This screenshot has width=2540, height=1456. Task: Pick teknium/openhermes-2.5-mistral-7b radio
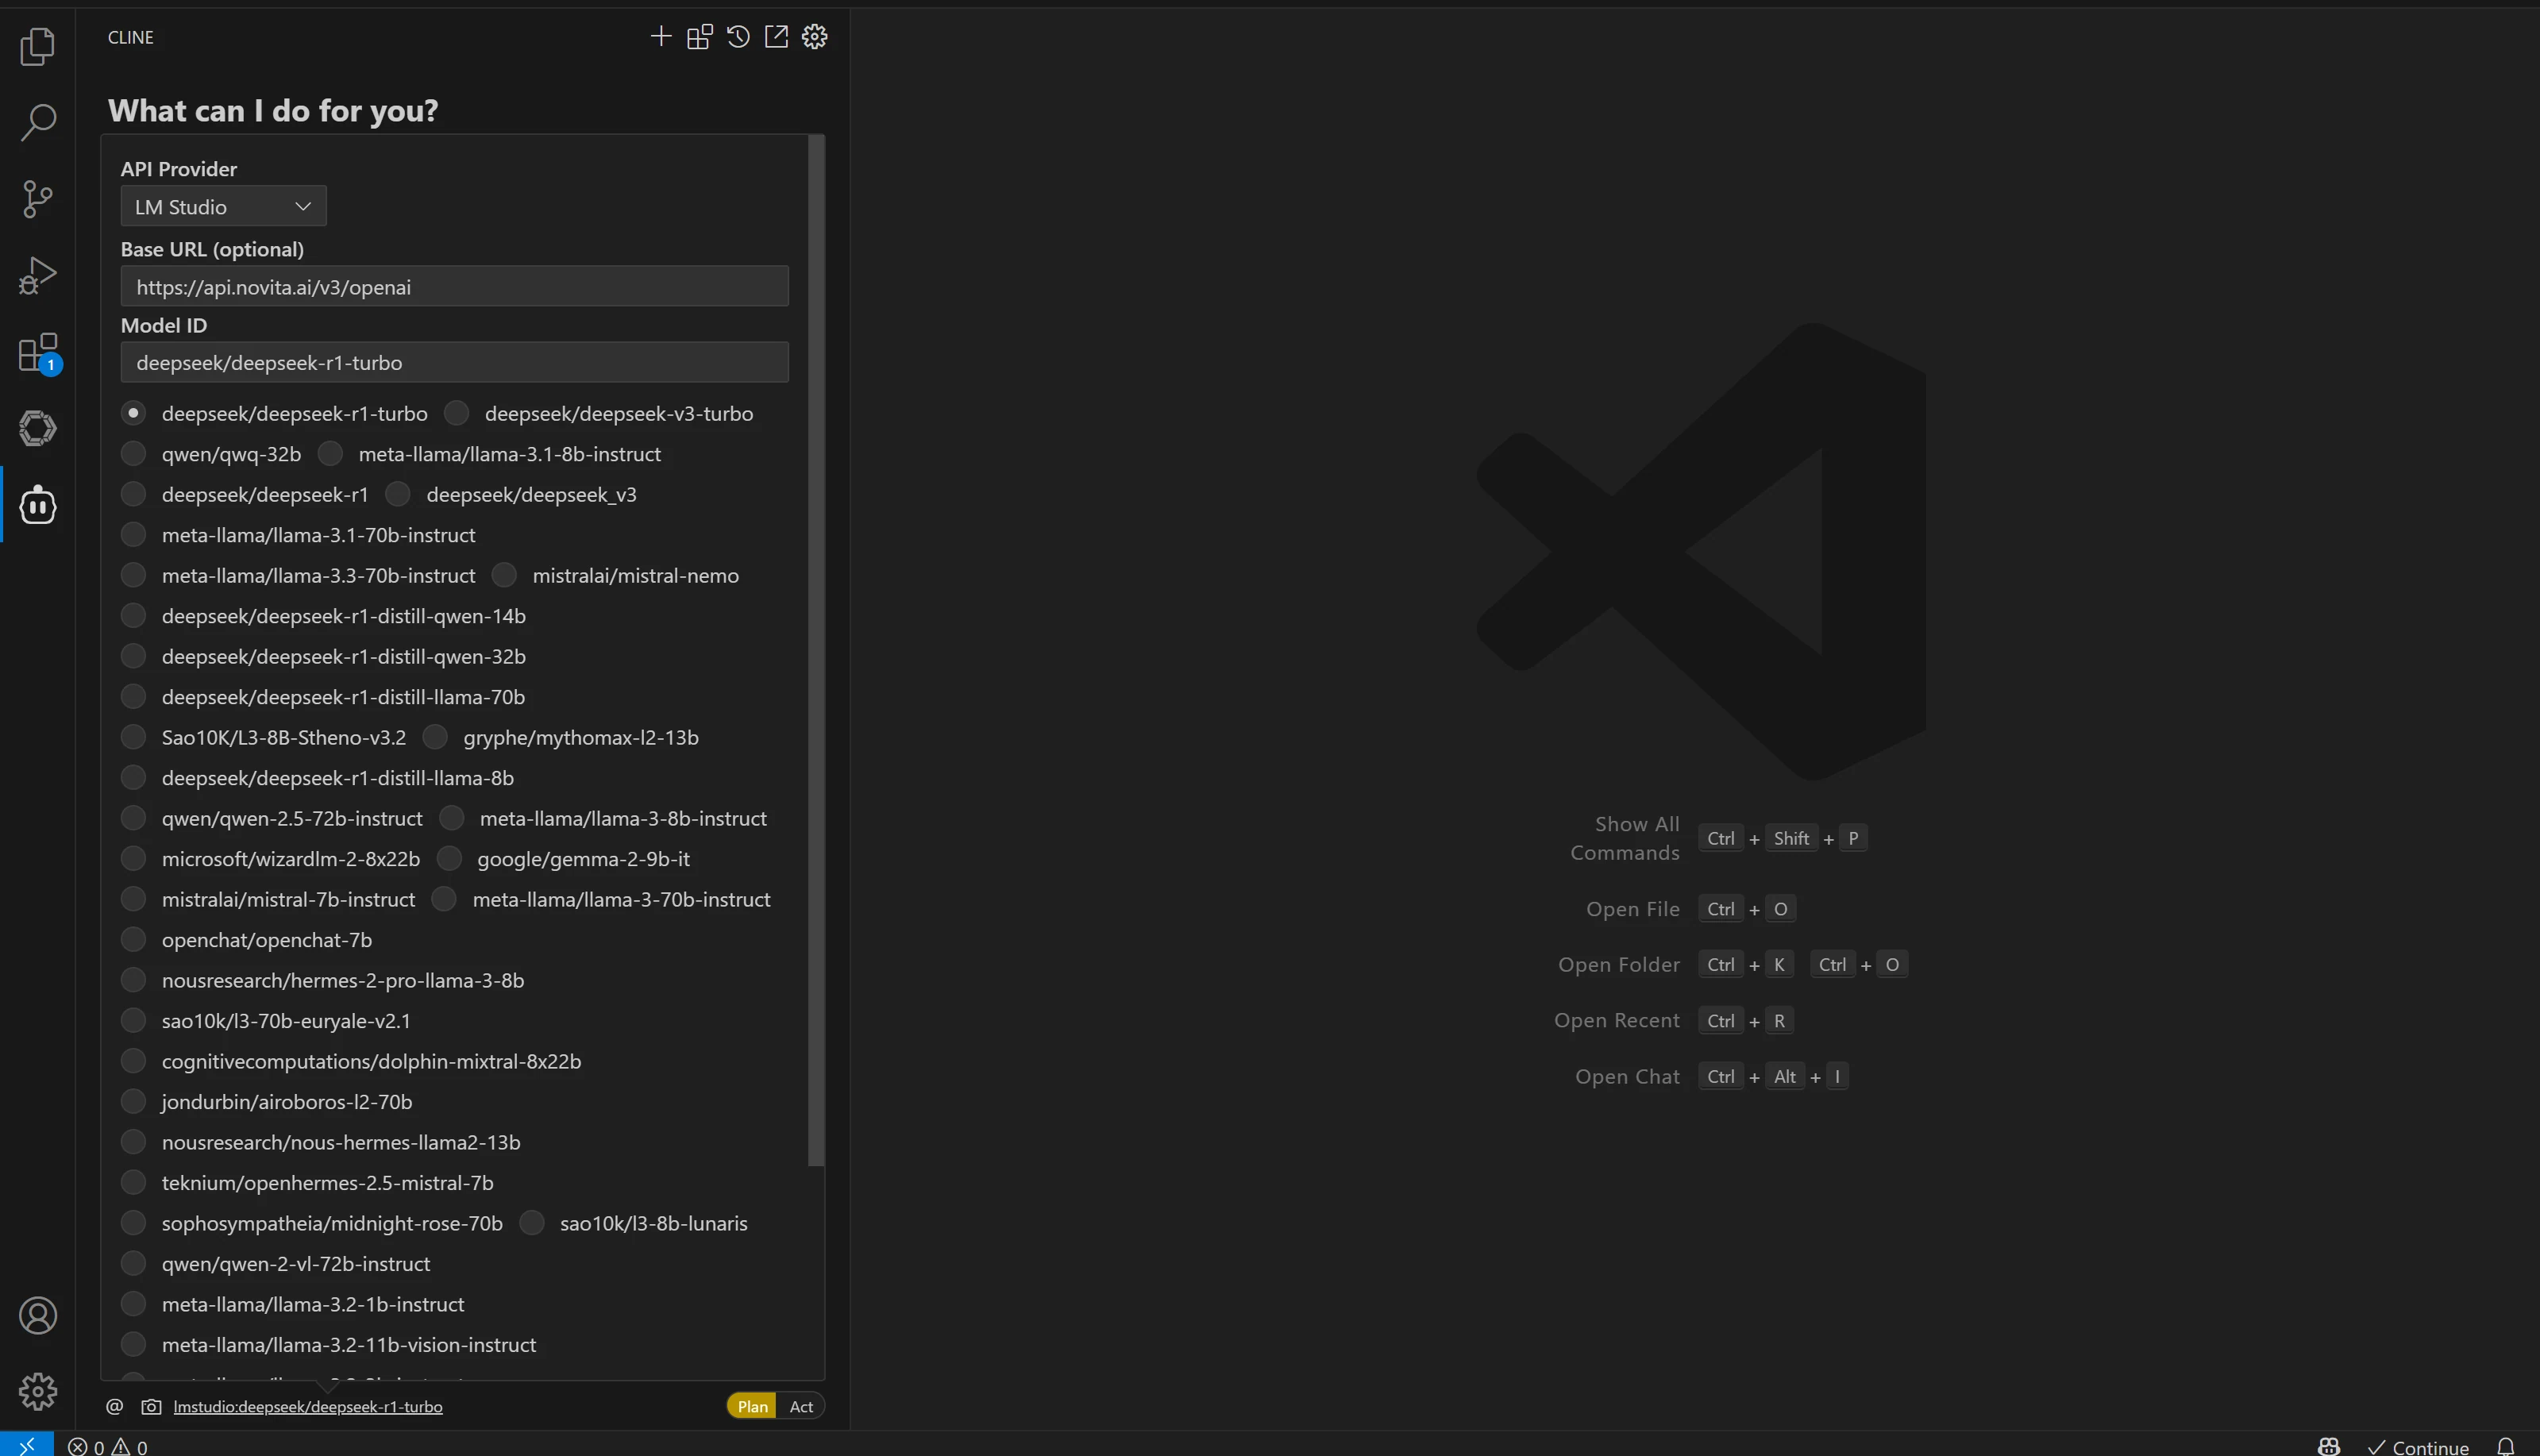(133, 1182)
